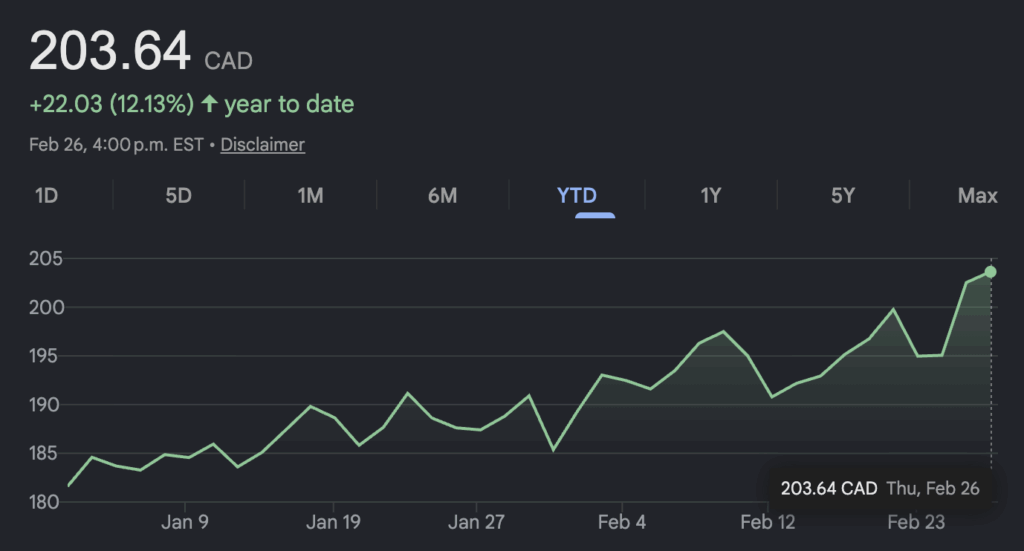Image resolution: width=1024 pixels, height=551 pixels.
Task: Click the Feb 4 date axis label
Action: click(x=621, y=522)
